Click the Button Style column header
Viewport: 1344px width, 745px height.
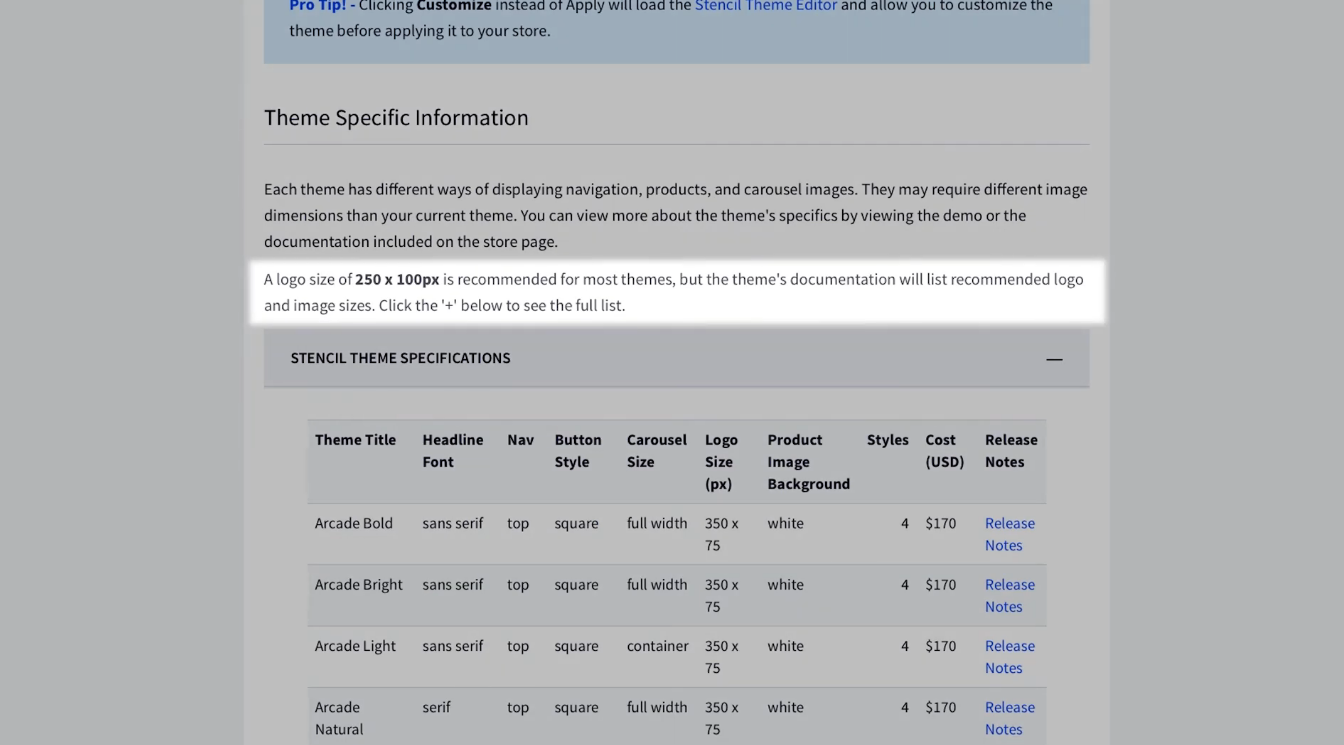point(578,451)
